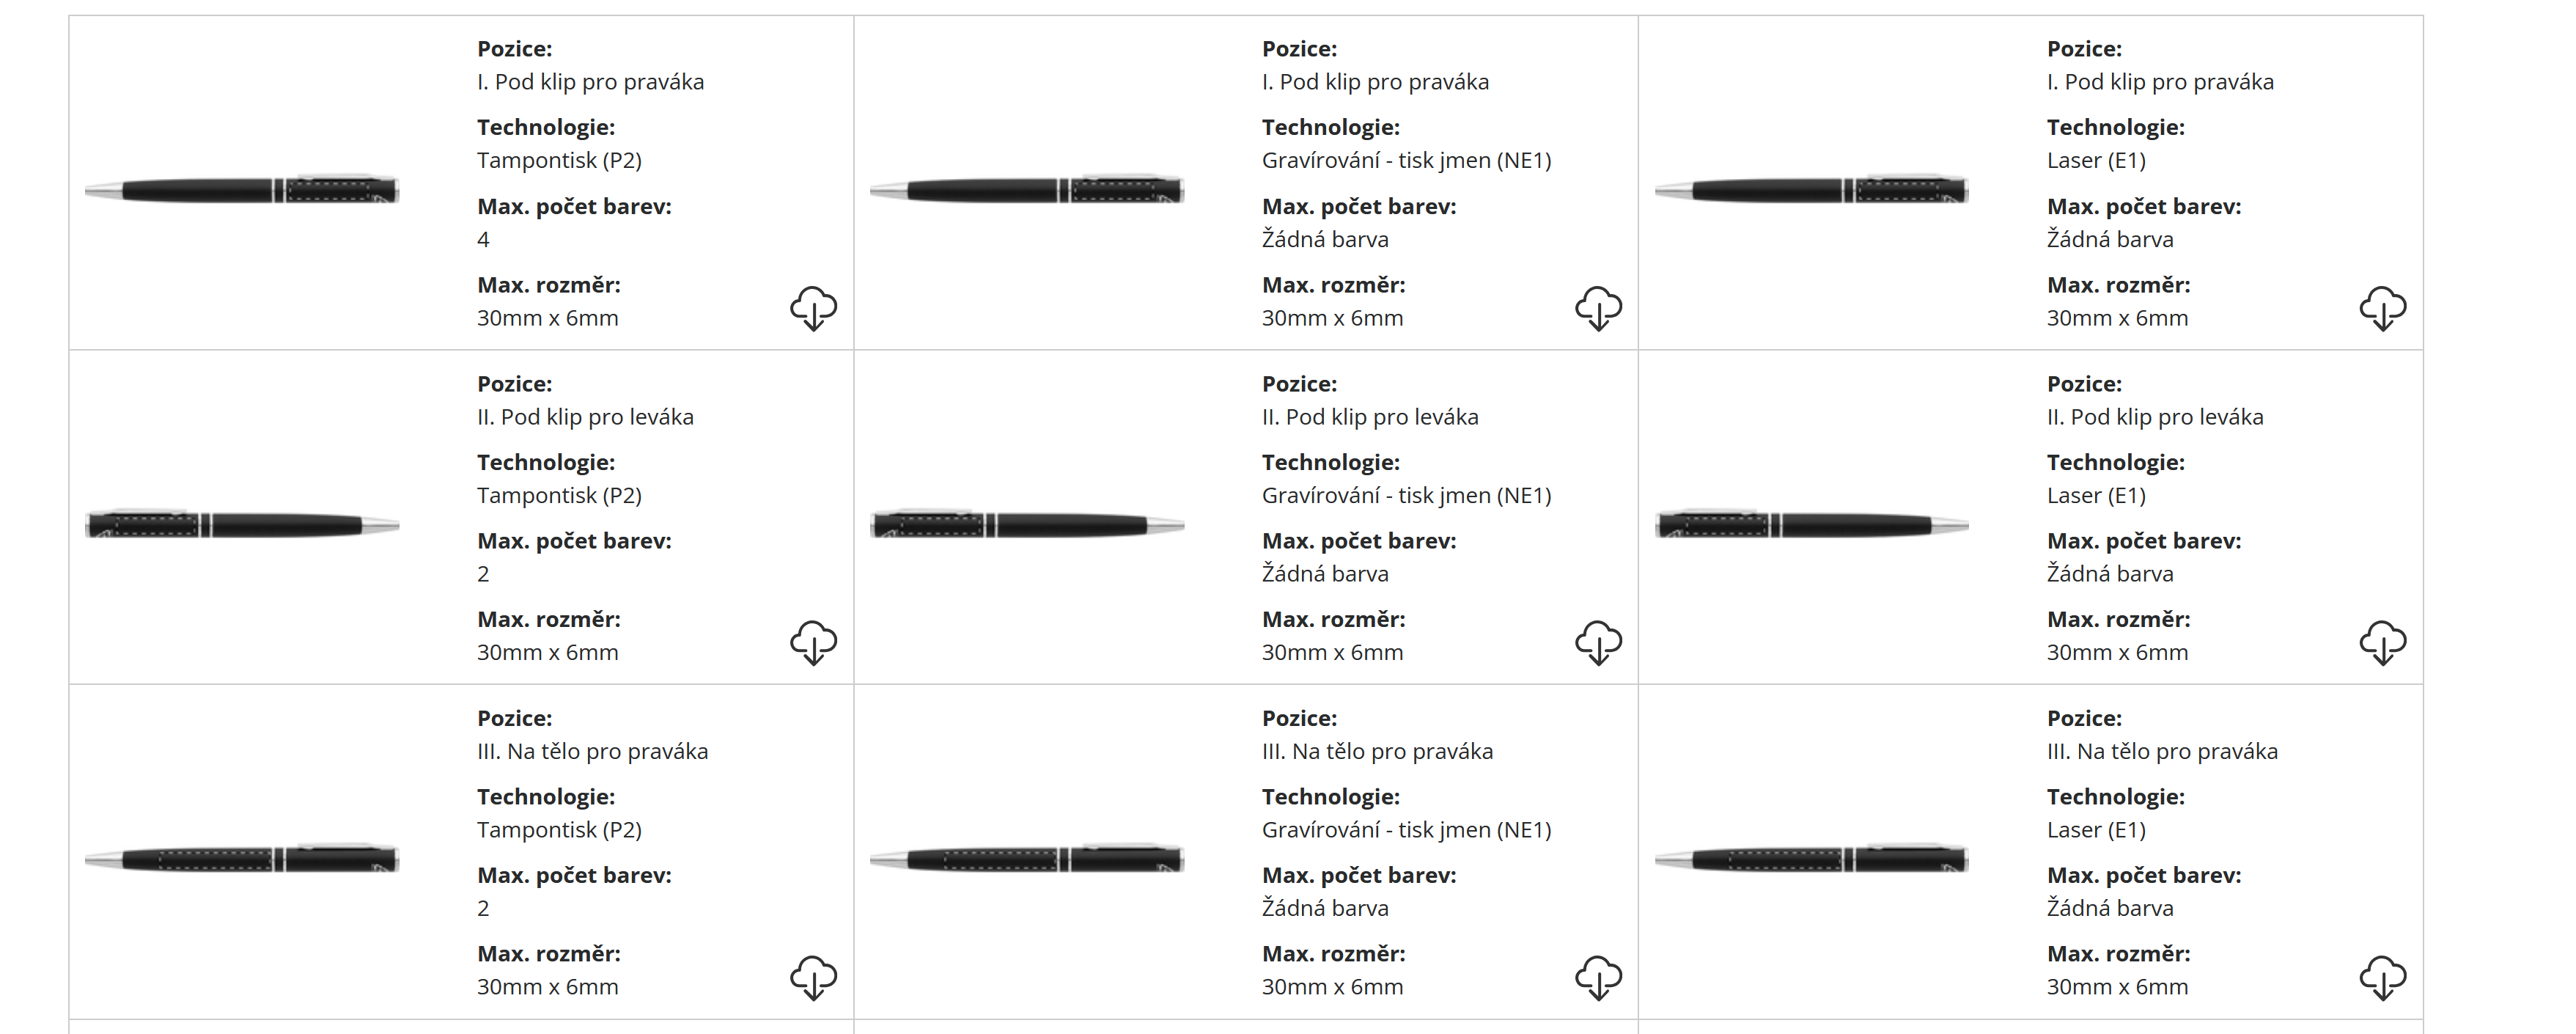This screenshot has width=2576, height=1034.
Task: Download Laser (E1) template for I. Pod klip pro praváka
Action: pos(2382,308)
